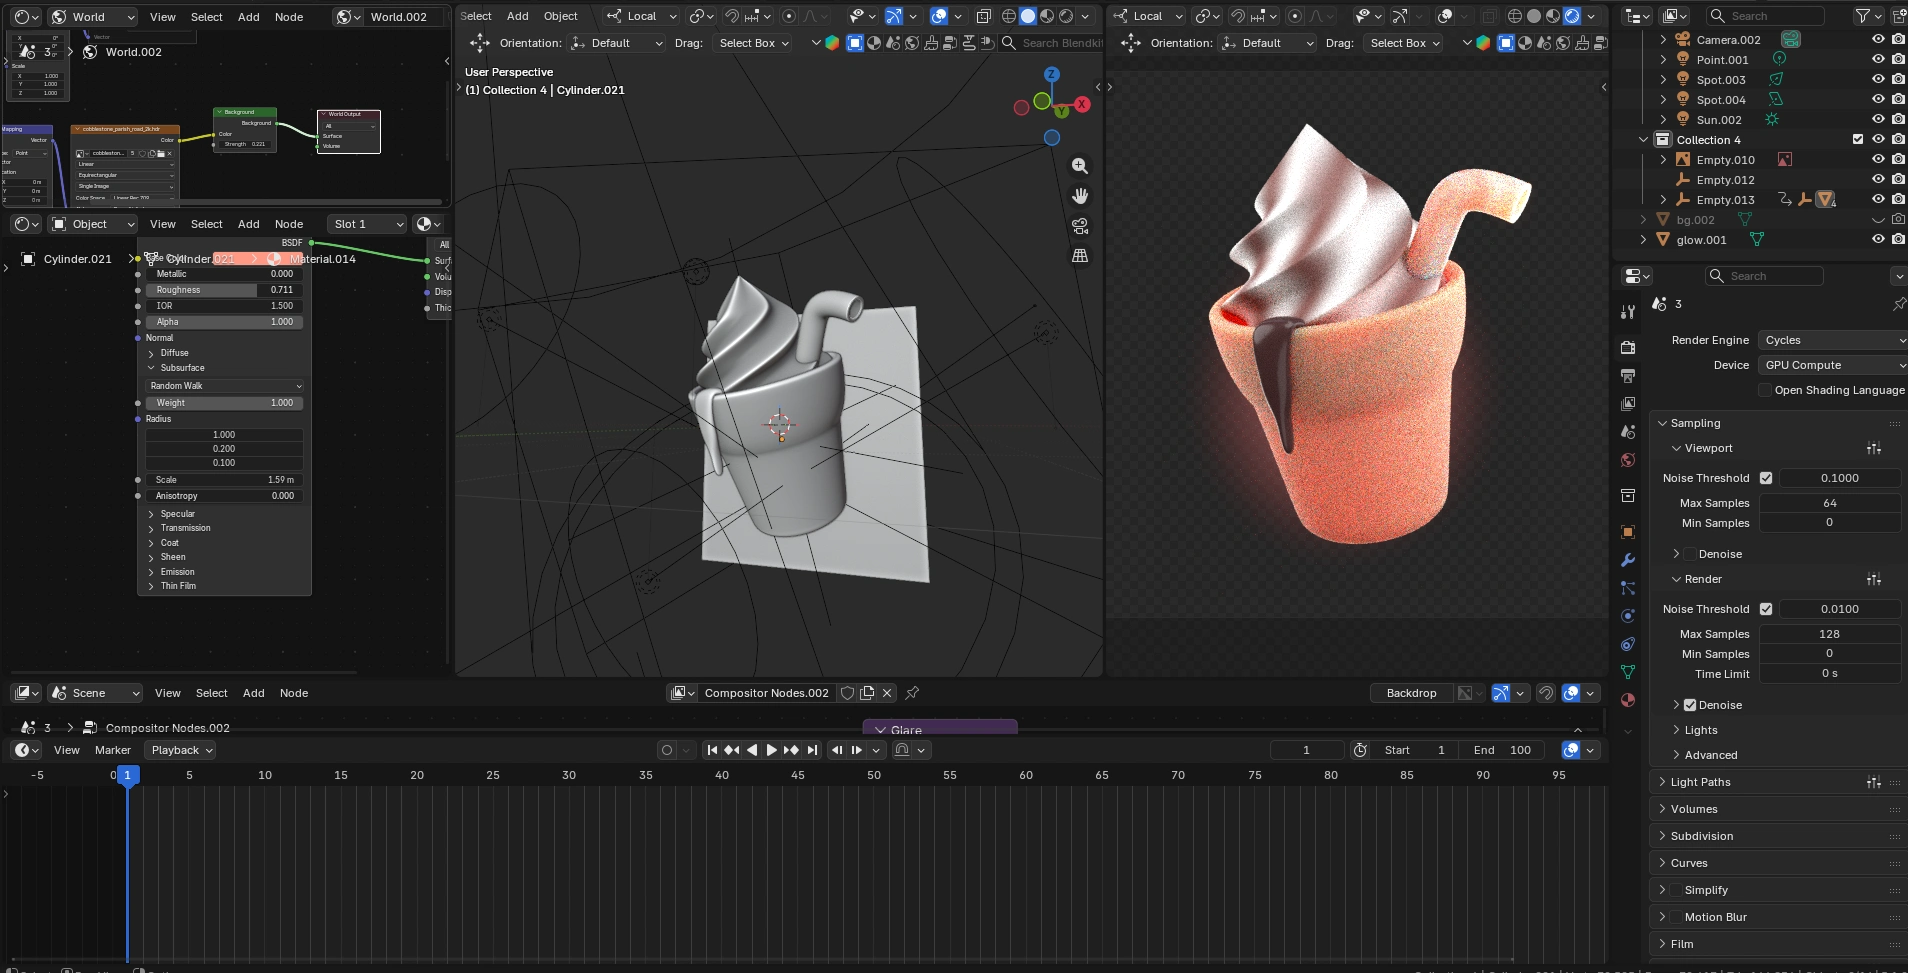Open the View Layer properties tab

pyautogui.click(x=1628, y=404)
